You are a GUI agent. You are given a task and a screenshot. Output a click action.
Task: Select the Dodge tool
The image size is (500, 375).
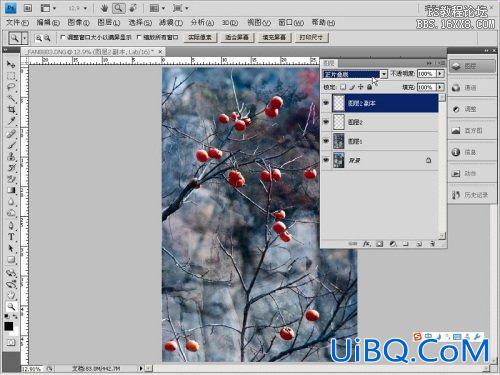[11, 213]
